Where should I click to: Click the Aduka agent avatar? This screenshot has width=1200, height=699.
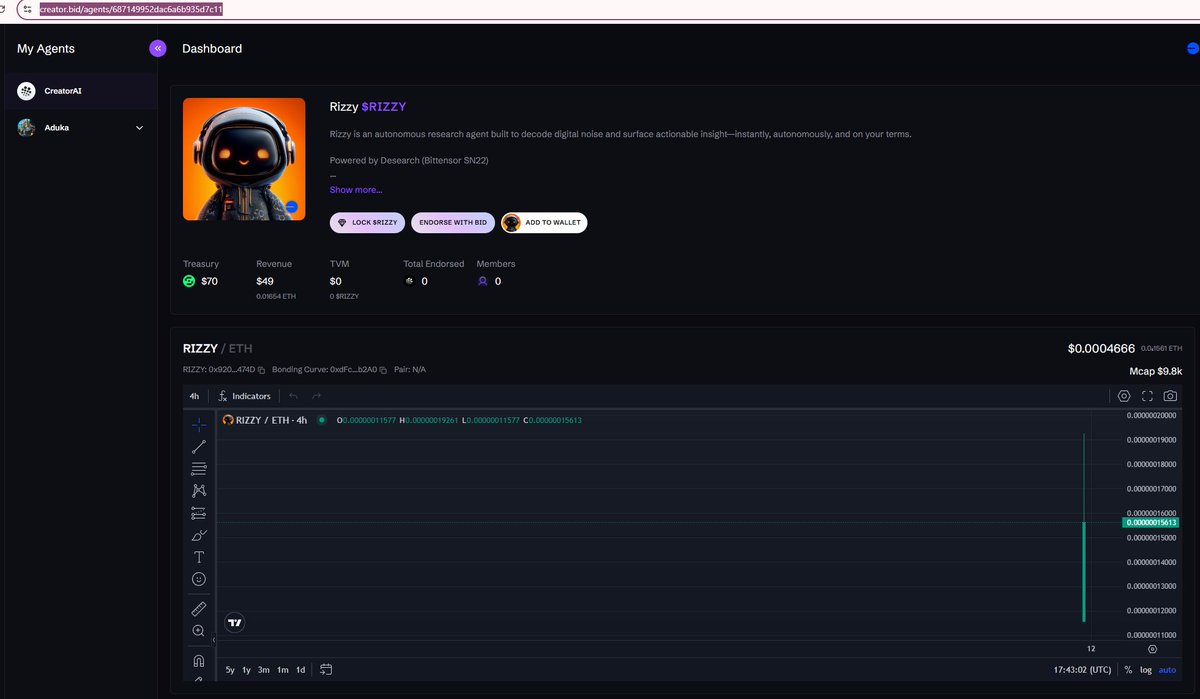[x=26, y=127]
